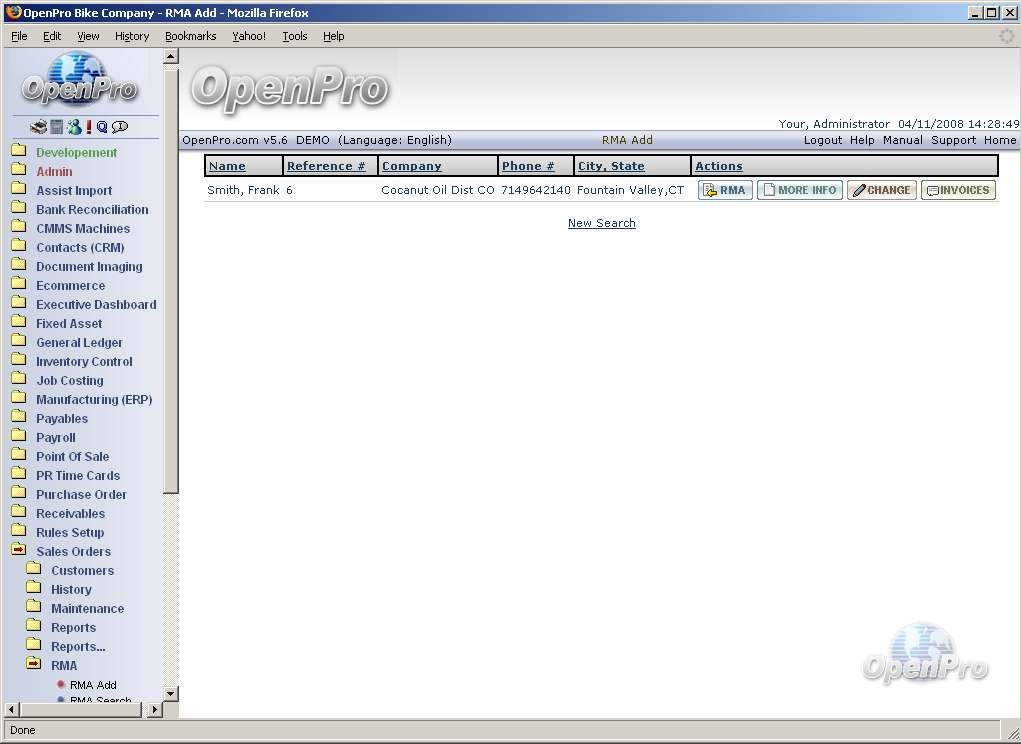Viewport: 1021px width, 744px height.
Task: Click the printer icon in sidebar toolbar
Action: tap(38, 127)
